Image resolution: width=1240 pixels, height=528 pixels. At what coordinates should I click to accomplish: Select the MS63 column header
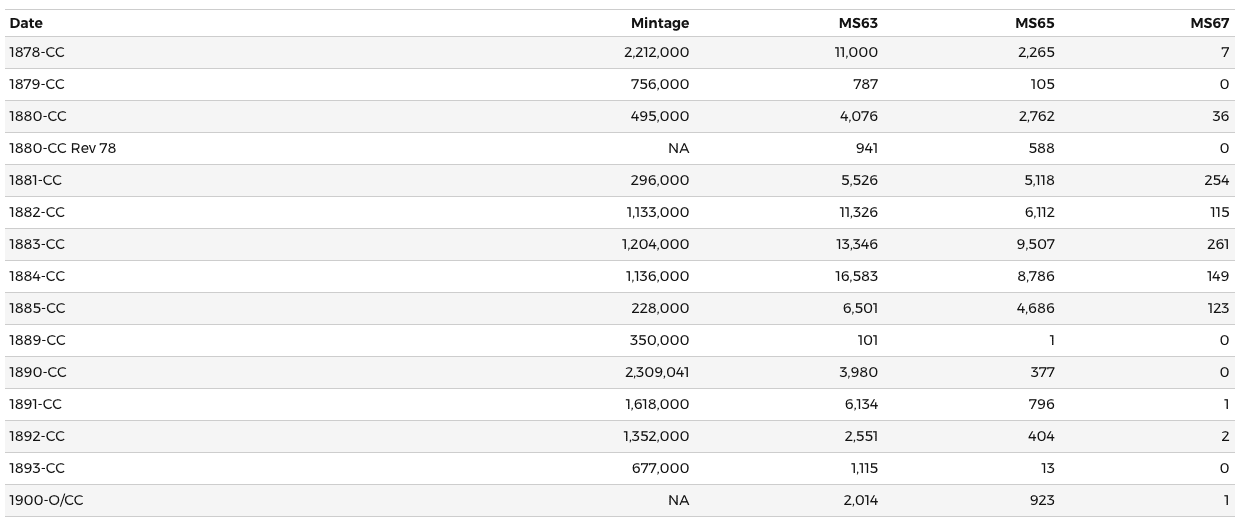[x=858, y=23]
